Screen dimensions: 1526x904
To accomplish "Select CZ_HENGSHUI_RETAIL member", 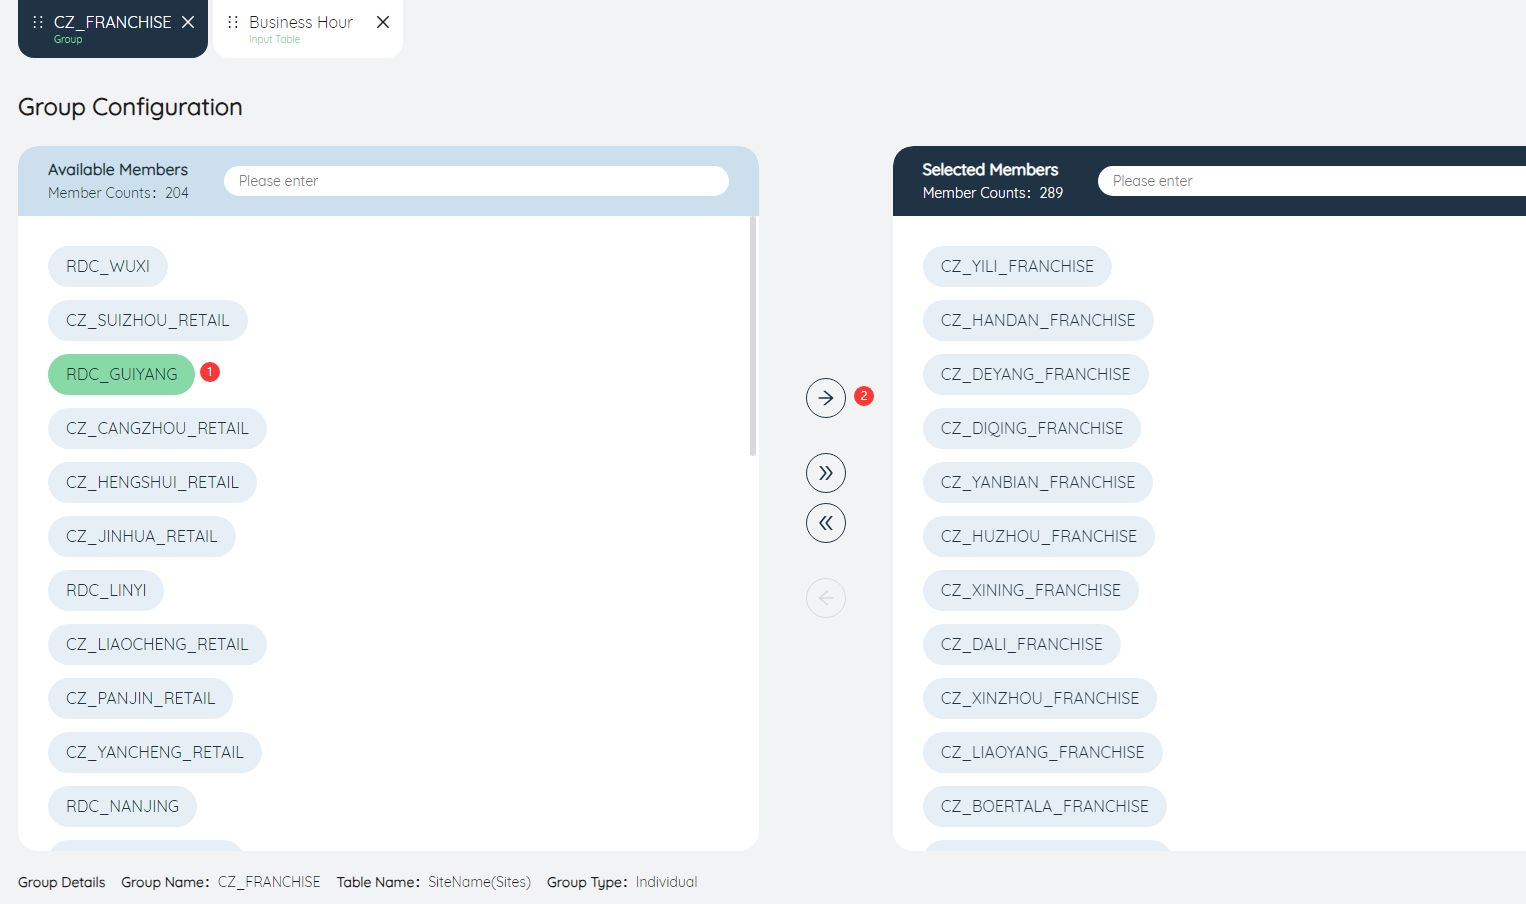I will coord(152,482).
